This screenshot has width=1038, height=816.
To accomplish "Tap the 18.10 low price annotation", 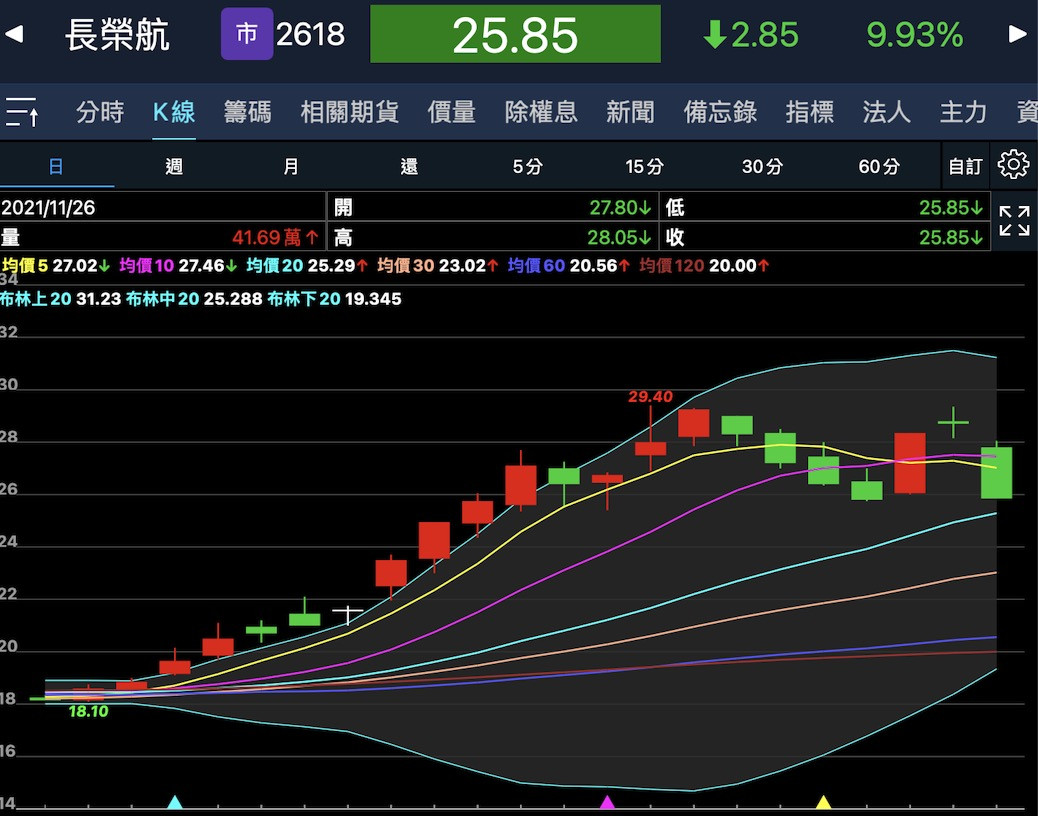I will [88, 711].
